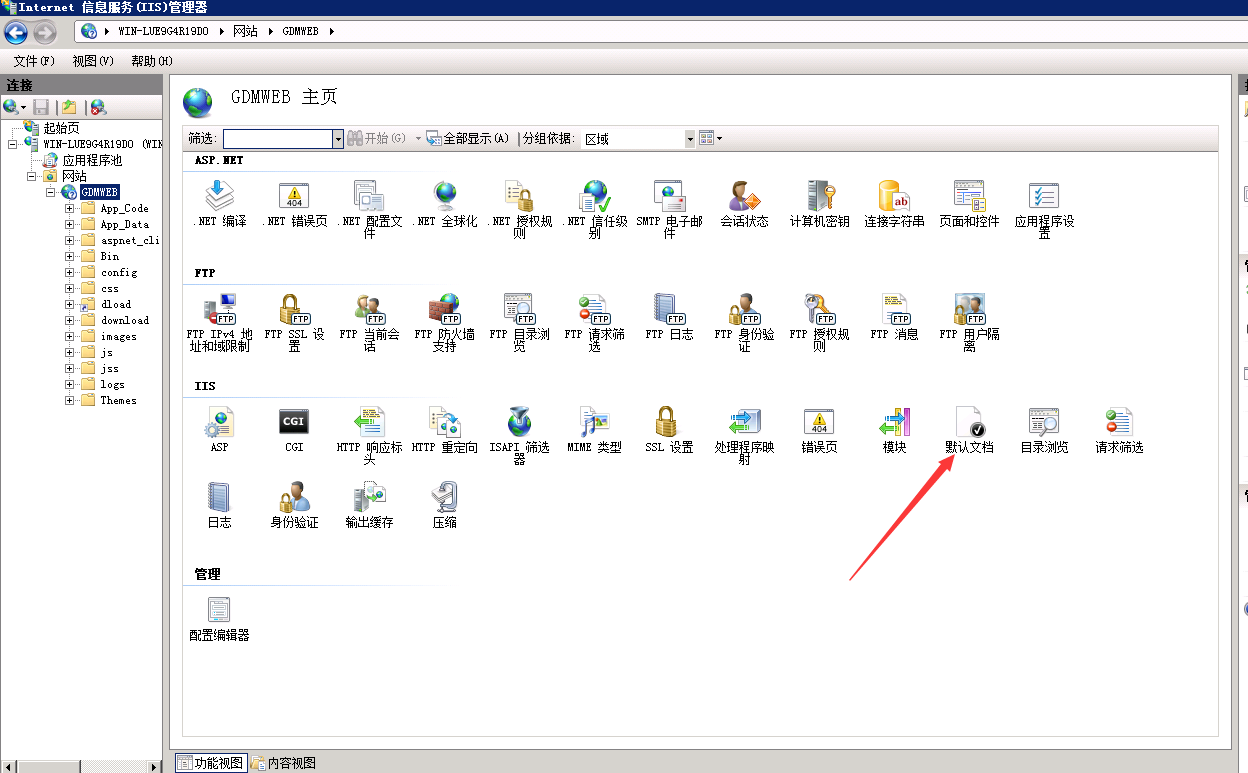This screenshot has height=773, width=1248.
Task: Switch to the 内容视图 tab
Action: (284, 763)
